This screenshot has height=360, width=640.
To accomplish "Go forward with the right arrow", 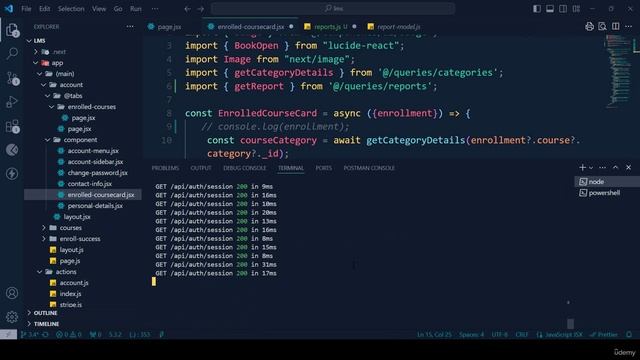I will coord(200,9).
